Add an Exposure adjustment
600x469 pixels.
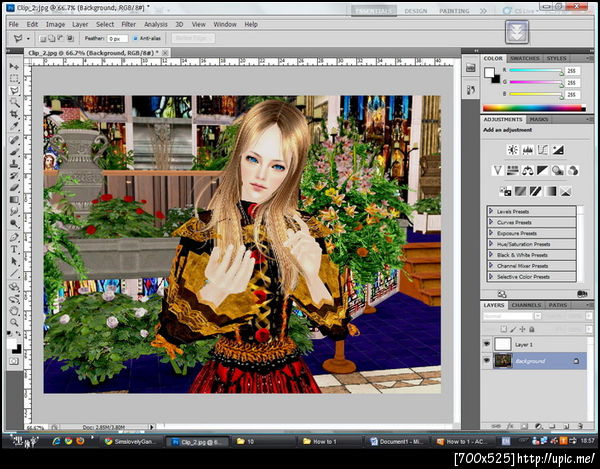tap(558, 150)
